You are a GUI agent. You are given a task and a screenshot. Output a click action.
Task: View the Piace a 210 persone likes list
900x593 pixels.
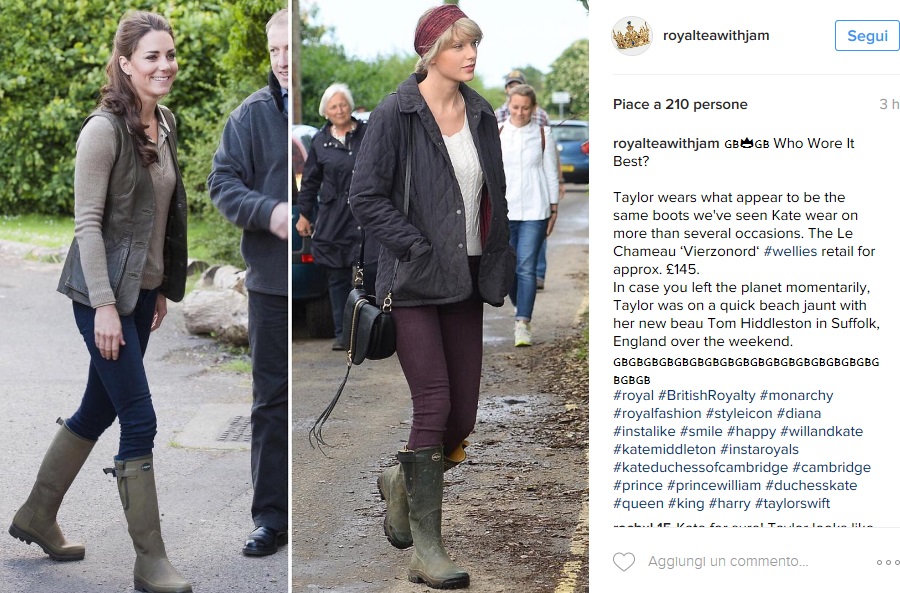680,104
